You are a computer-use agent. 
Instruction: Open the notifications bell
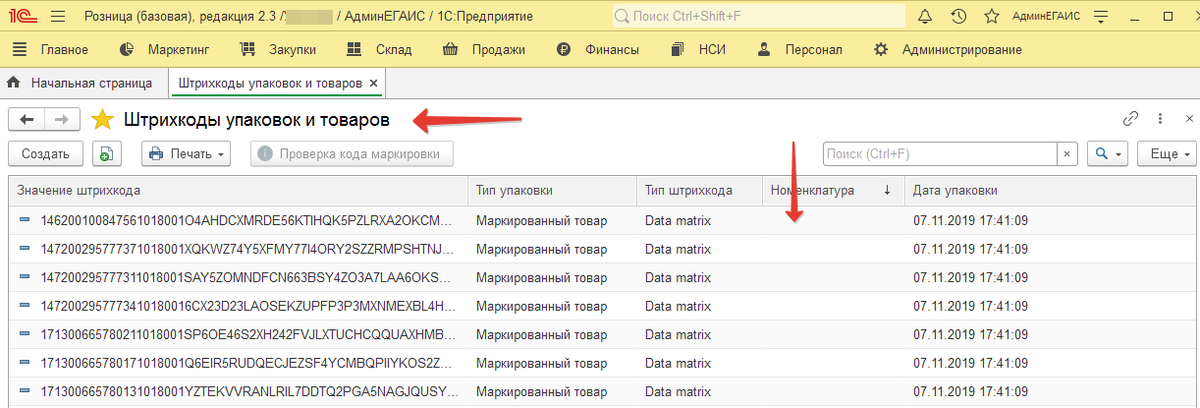(x=925, y=16)
